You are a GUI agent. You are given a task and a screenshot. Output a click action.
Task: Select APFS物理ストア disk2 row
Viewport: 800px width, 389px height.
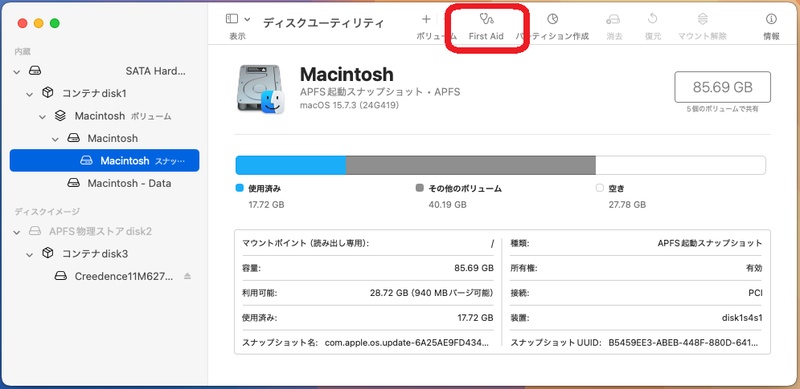click(105, 231)
